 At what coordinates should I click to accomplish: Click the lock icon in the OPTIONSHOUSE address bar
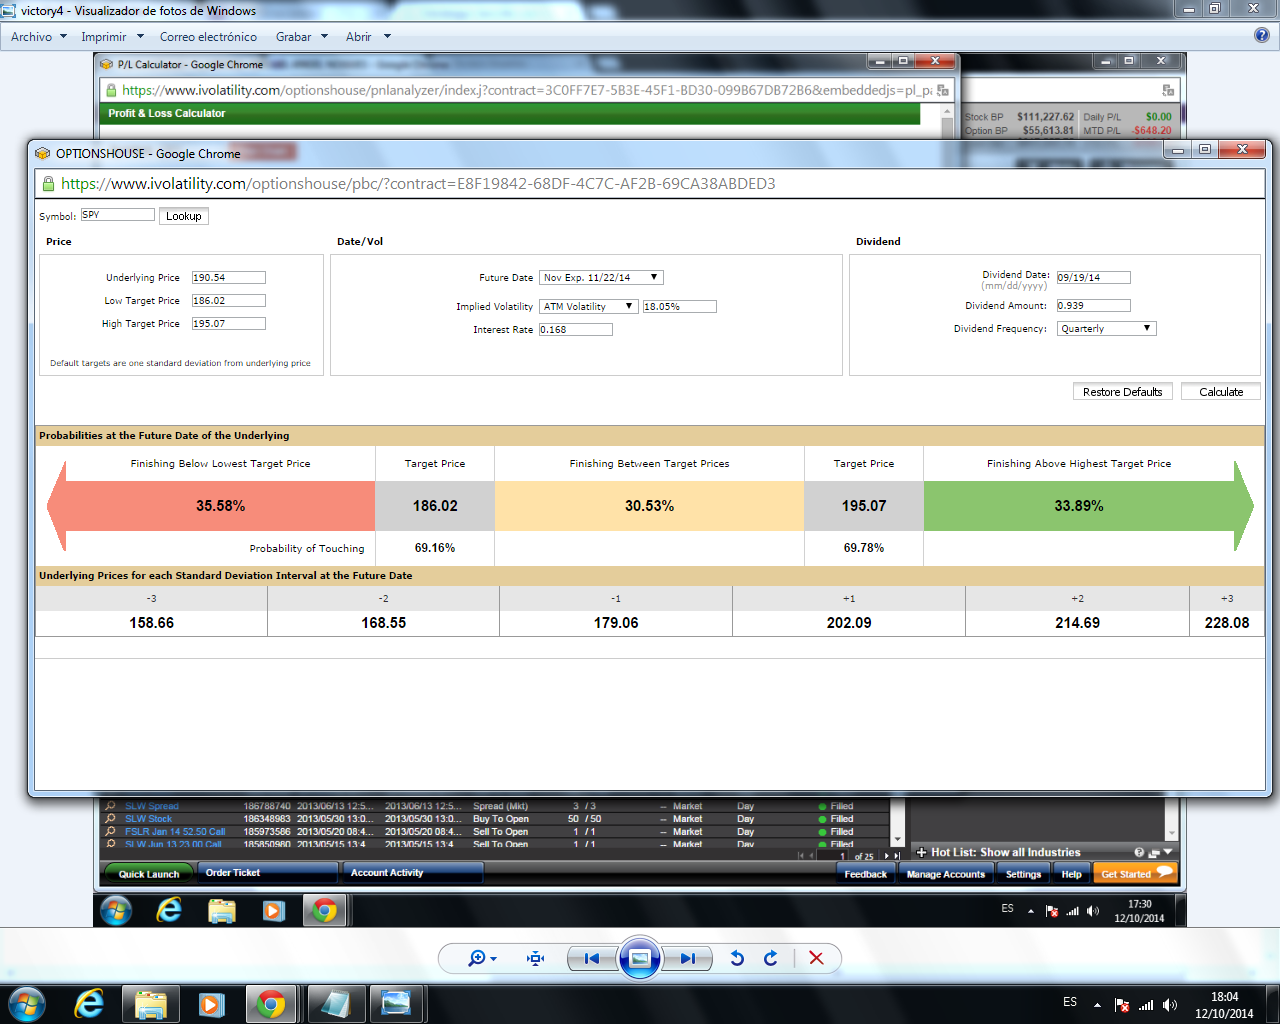[47, 184]
